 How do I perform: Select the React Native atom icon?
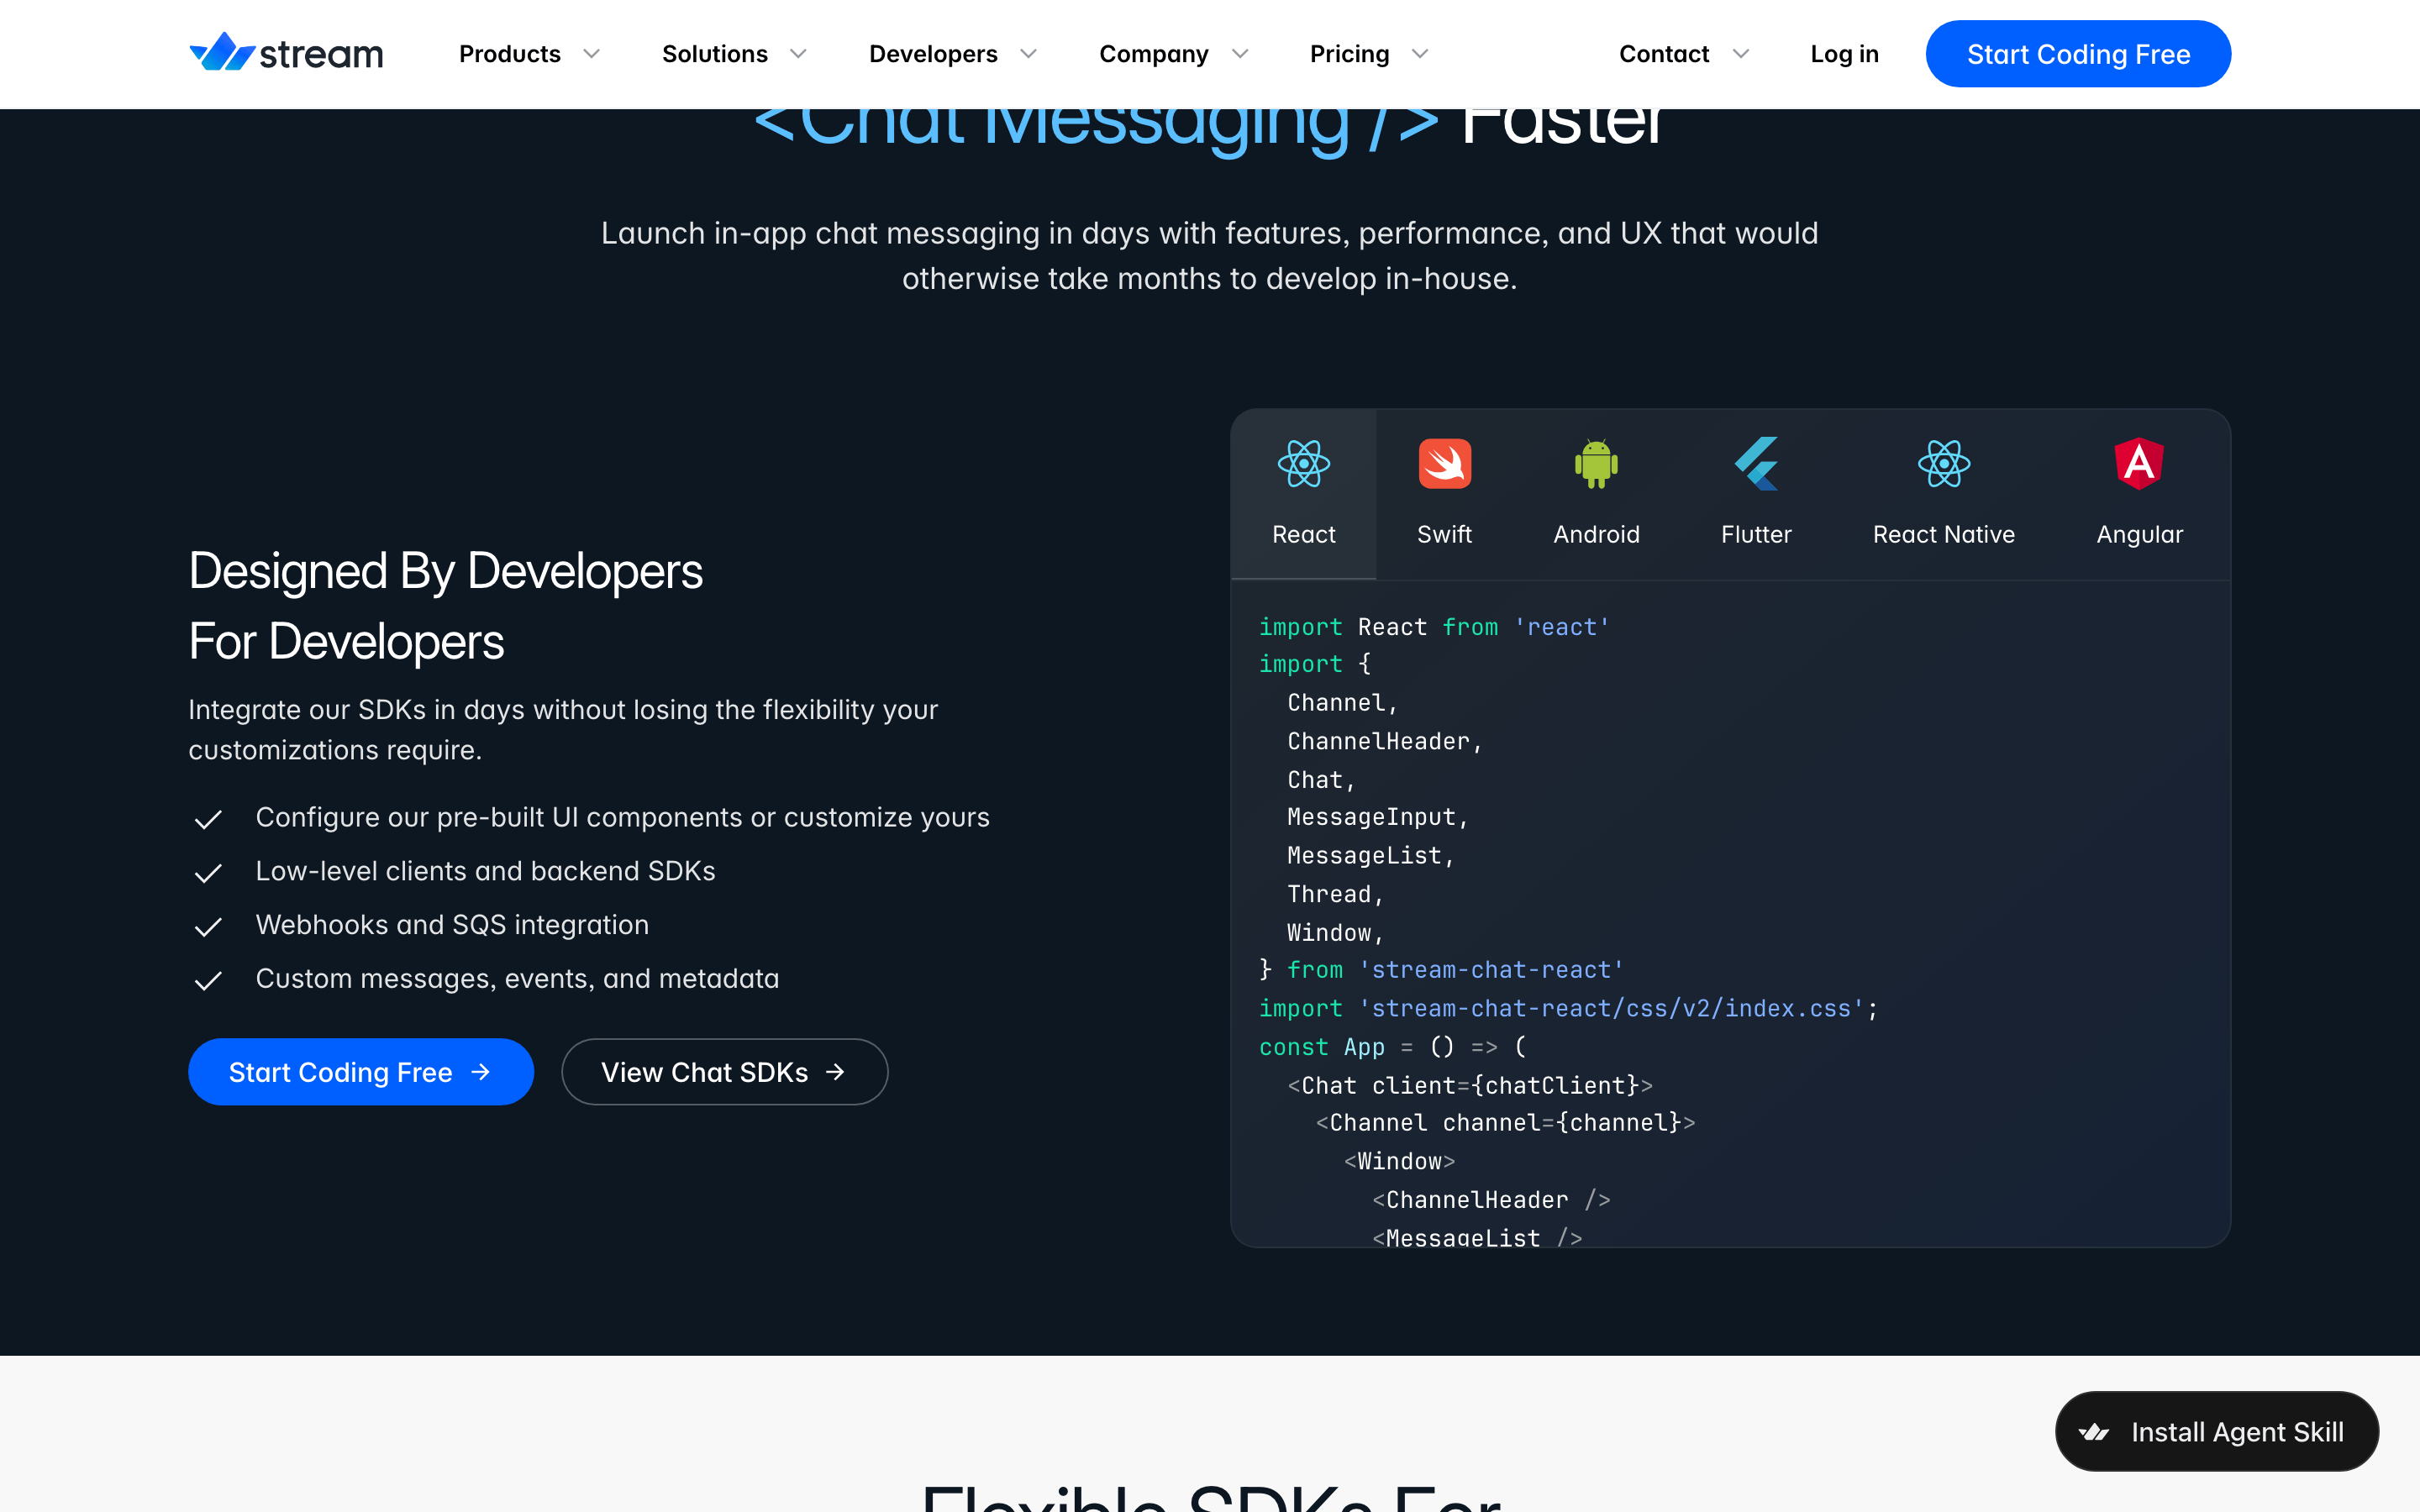(x=1943, y=464)
